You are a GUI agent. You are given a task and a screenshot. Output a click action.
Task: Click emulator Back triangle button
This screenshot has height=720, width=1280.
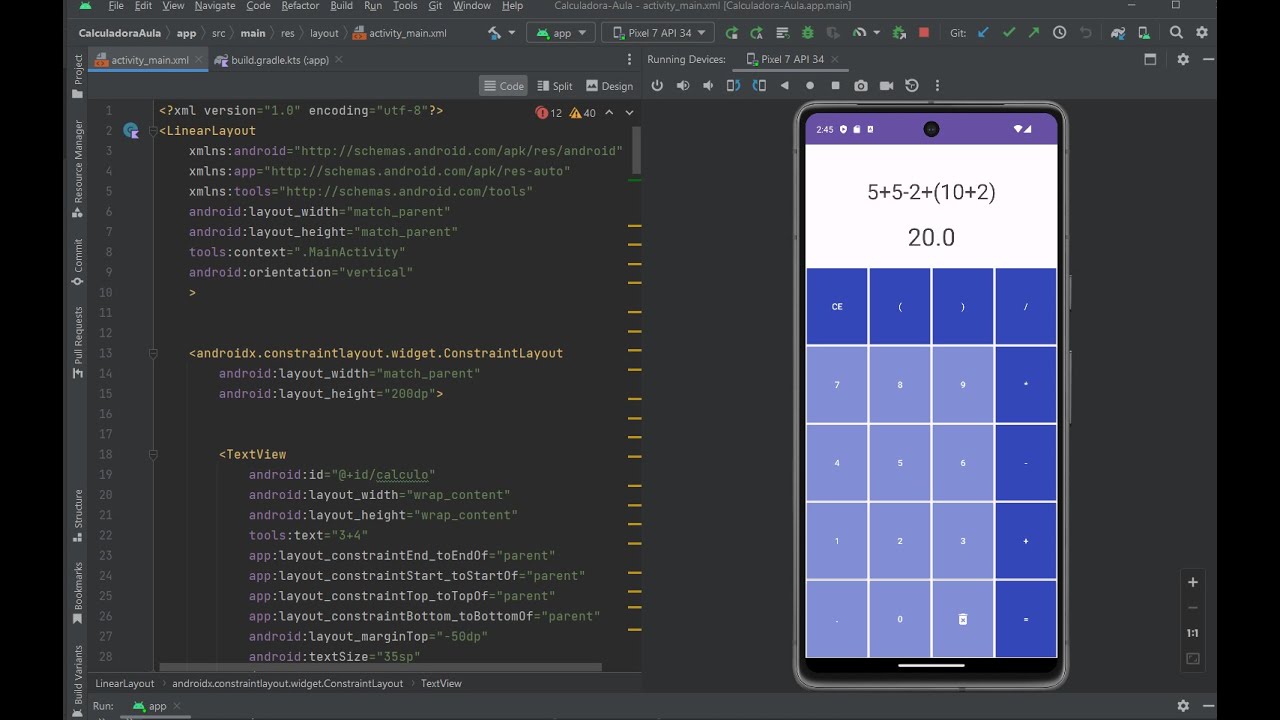[785, 86]
